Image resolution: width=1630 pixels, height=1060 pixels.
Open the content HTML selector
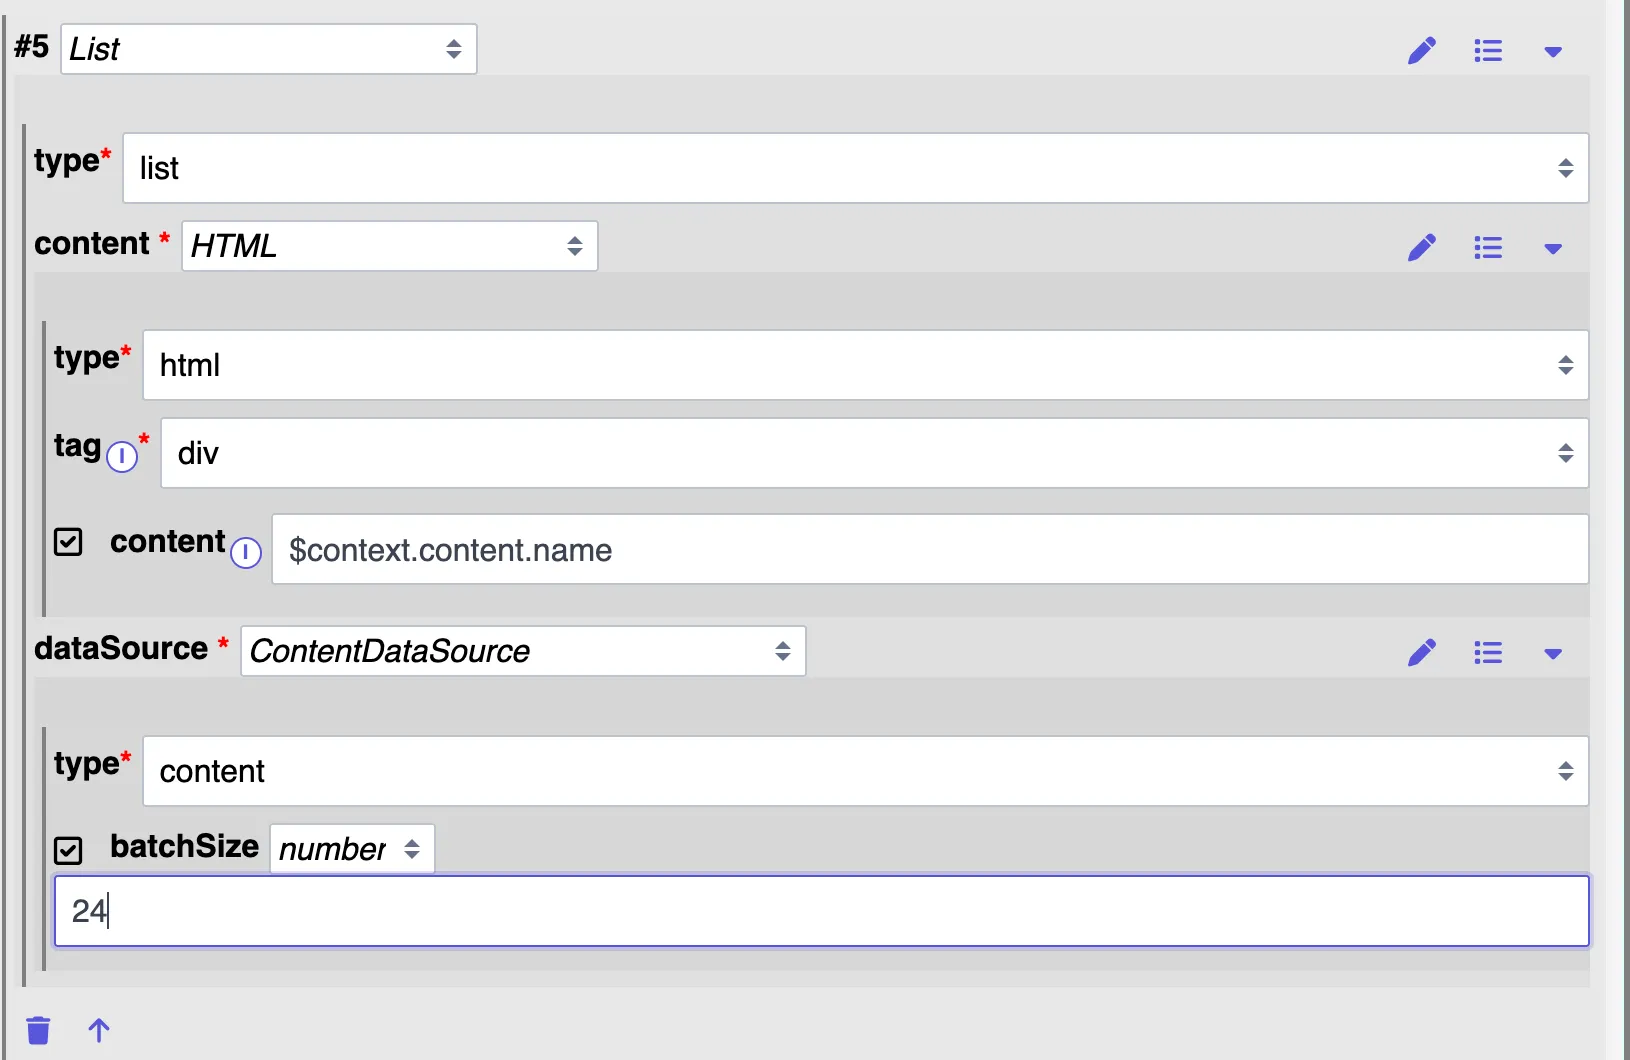390,246
